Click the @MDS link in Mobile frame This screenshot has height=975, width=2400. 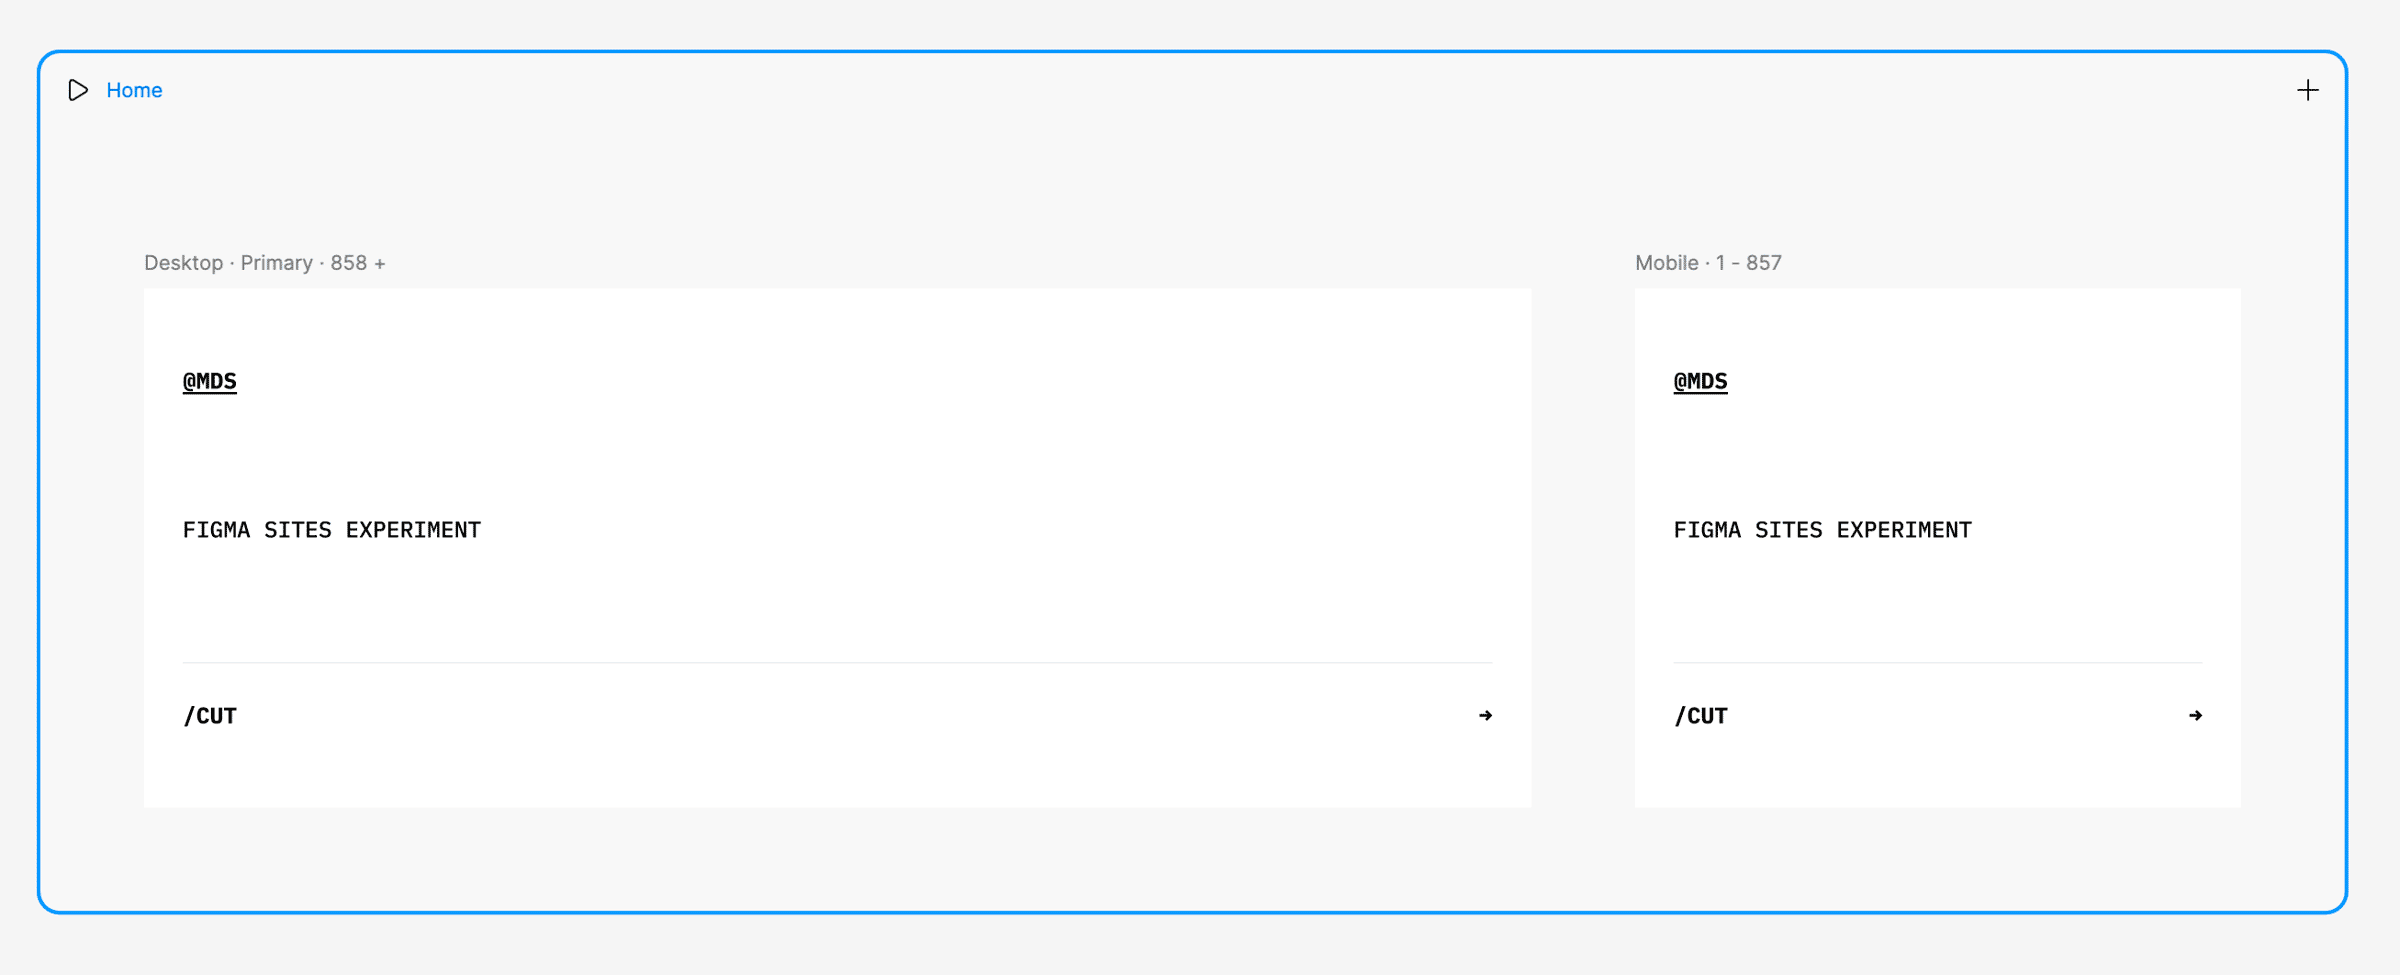tap(1700, 381)
